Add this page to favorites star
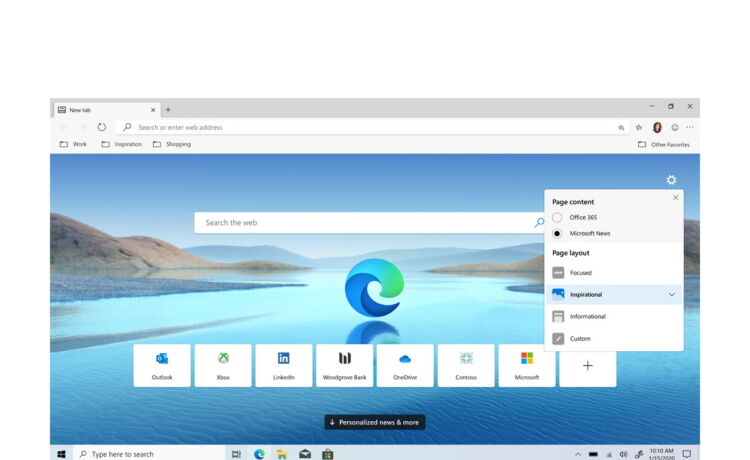Viewport: 750px width, 460px height. pos(621,128)
